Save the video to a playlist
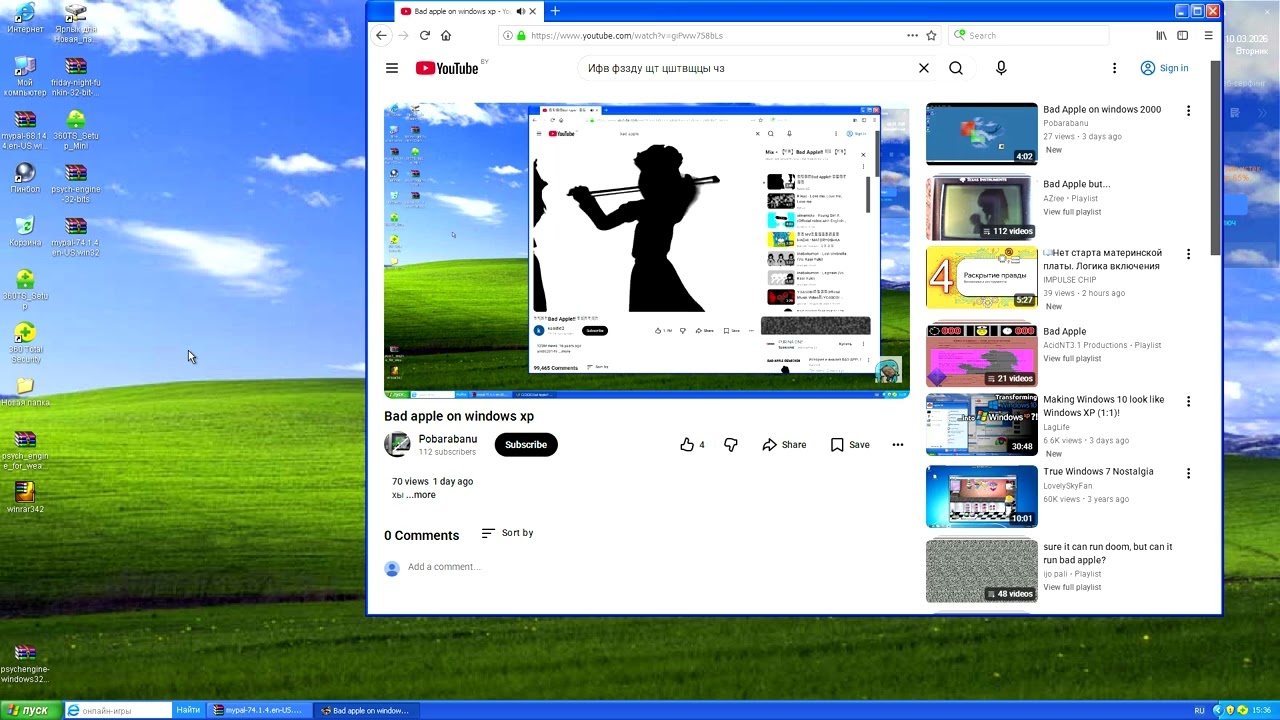This screenshot has height=720, width=1280. (850, 445)
